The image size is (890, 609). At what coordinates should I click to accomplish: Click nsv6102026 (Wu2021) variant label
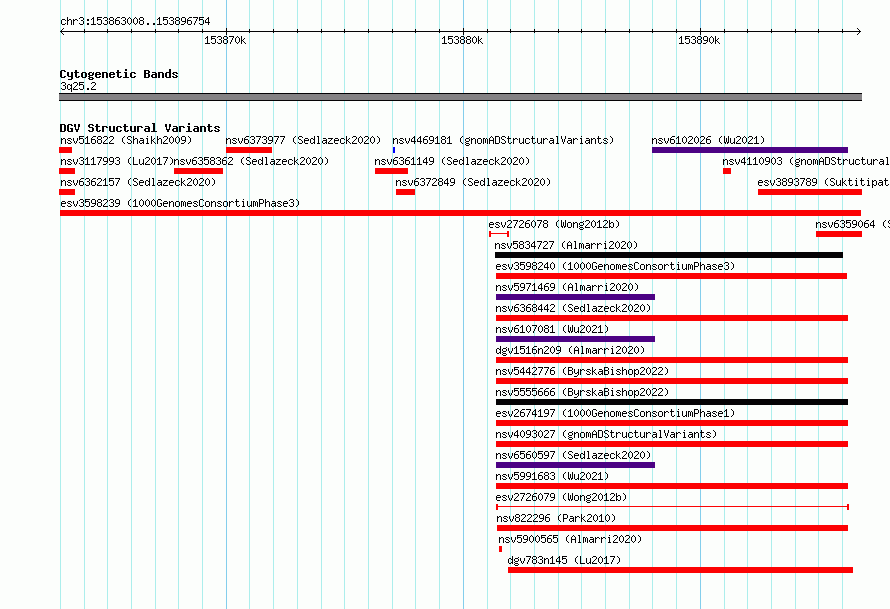pos(708,140)
